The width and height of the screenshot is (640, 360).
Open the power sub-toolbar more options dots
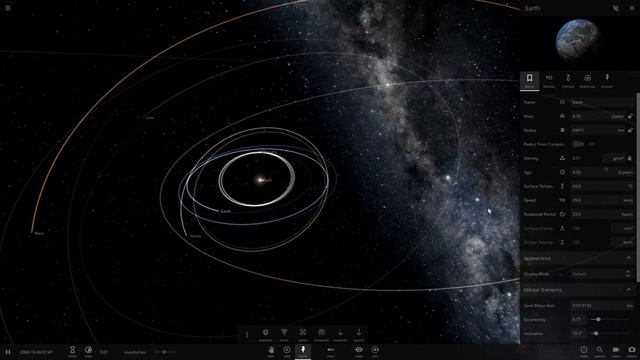247,335
